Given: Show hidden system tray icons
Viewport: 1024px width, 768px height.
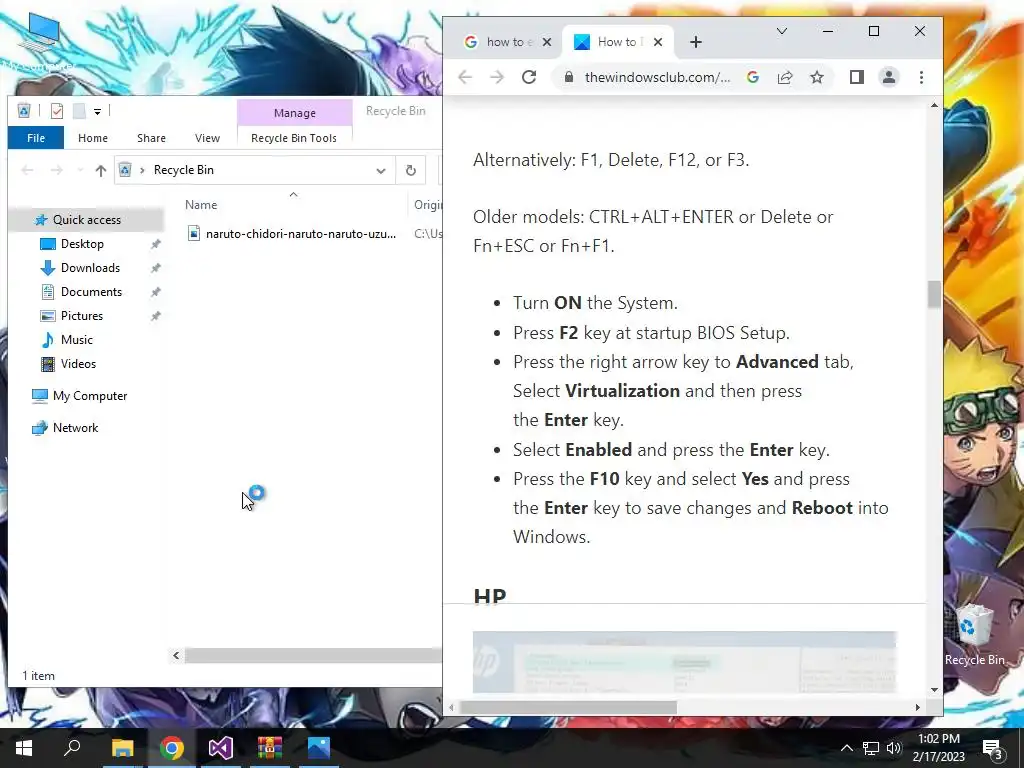Looking at the screenshot, I should point(846,748).
